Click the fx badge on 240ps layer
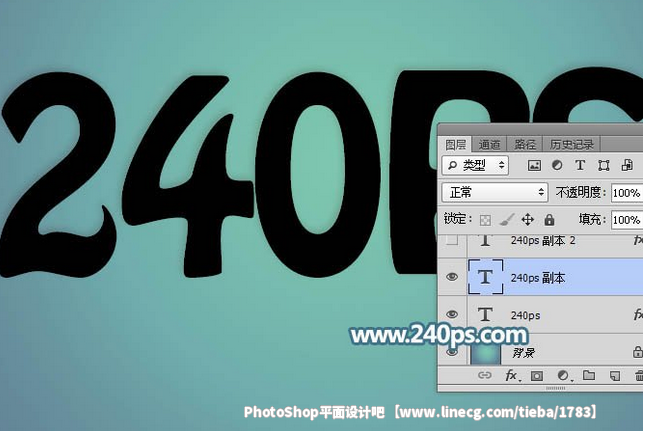 [638, 314]
